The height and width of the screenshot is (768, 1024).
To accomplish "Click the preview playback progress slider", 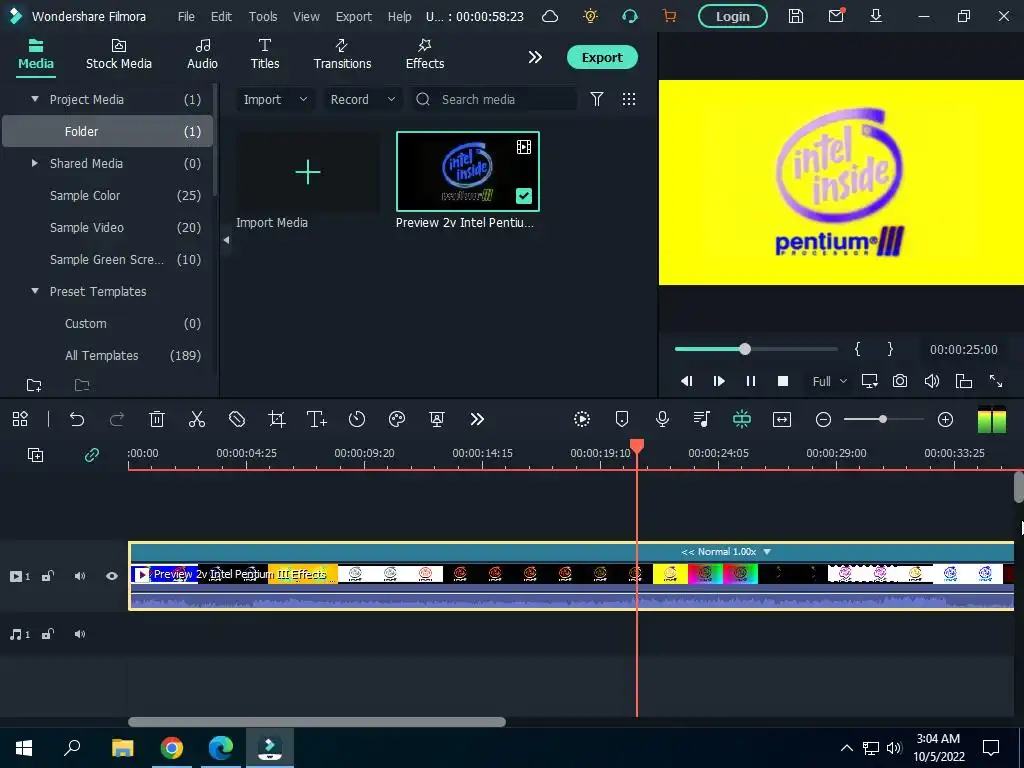I will pos(756,349).
